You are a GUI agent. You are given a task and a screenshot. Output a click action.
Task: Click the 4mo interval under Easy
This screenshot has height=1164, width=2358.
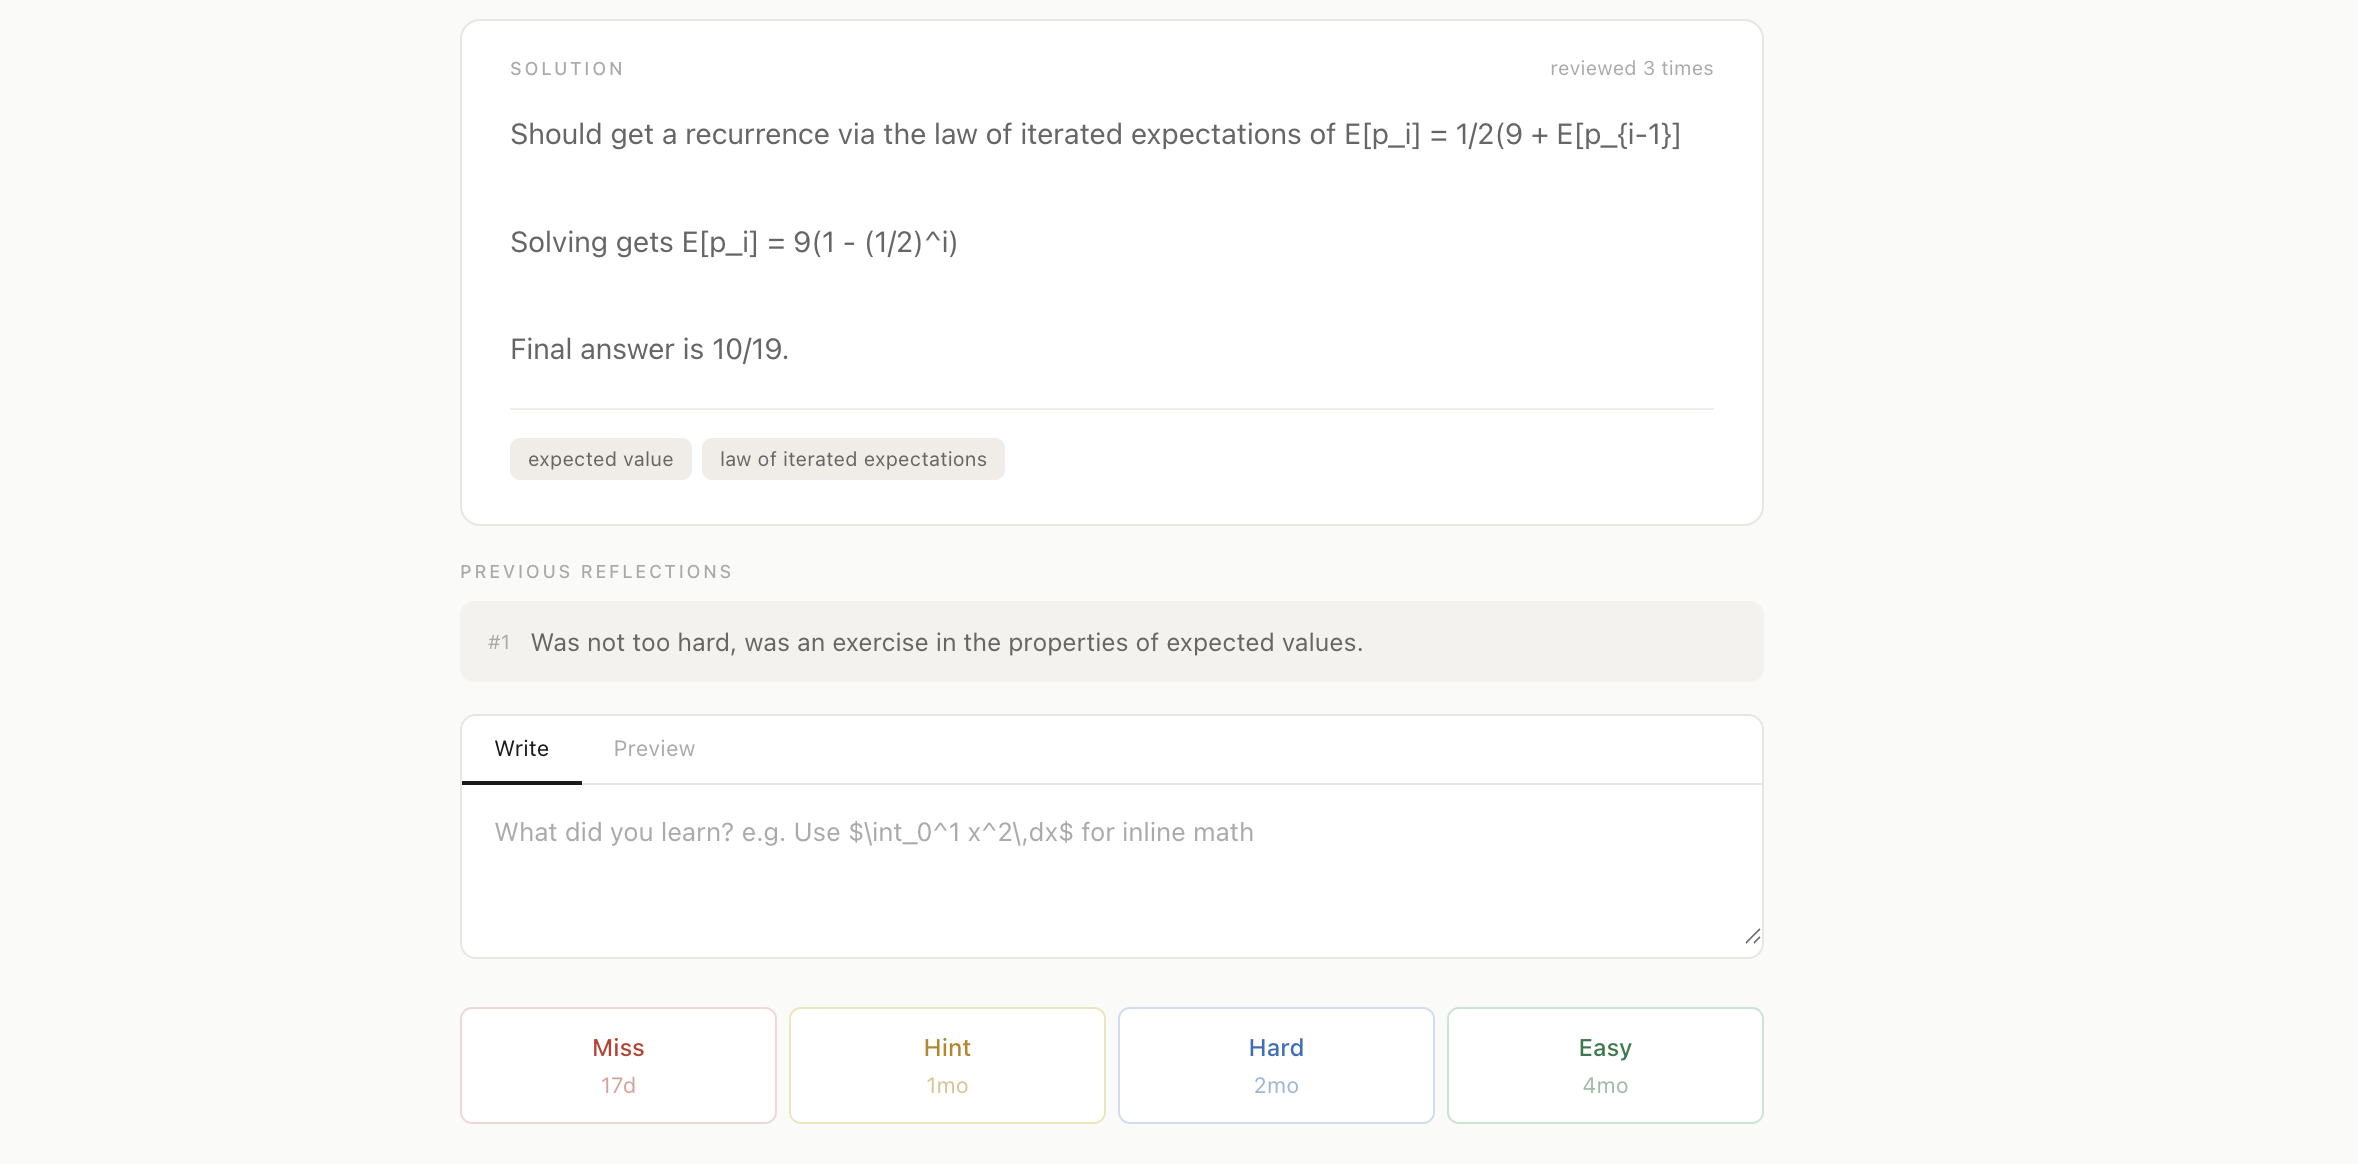coord(1605,1086)
